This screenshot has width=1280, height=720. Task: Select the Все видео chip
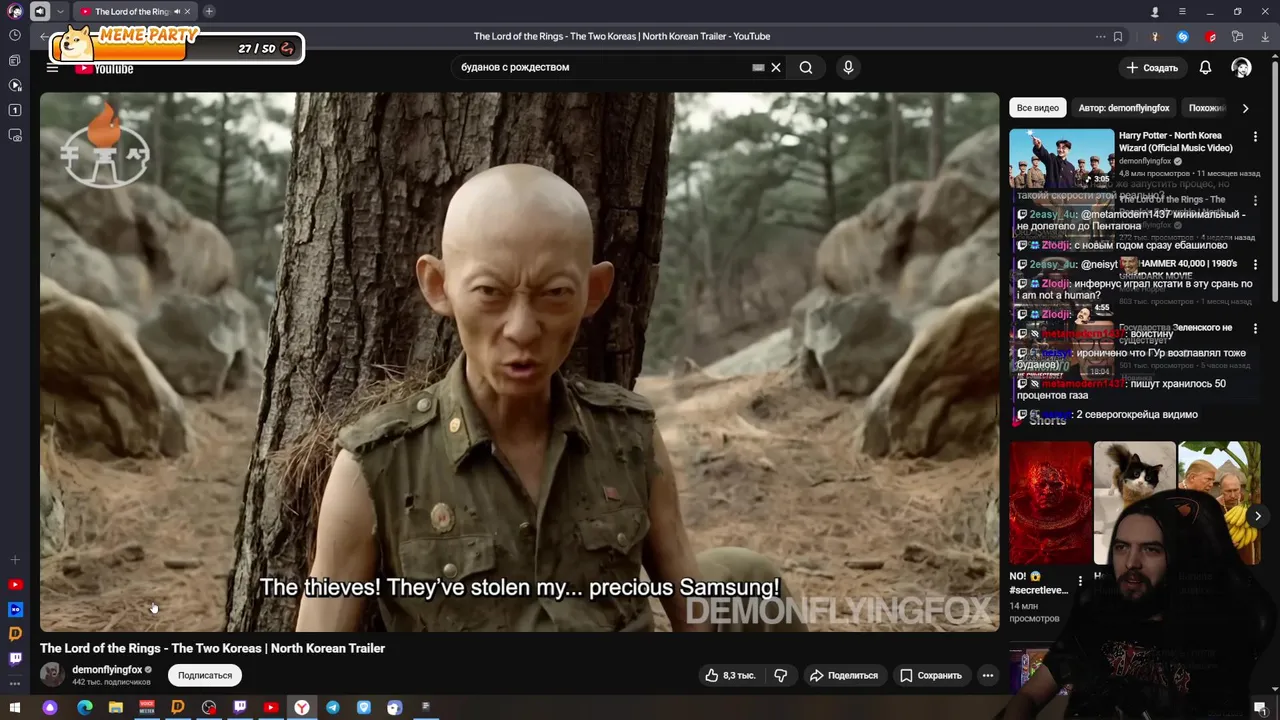[x=1037, y=108]
